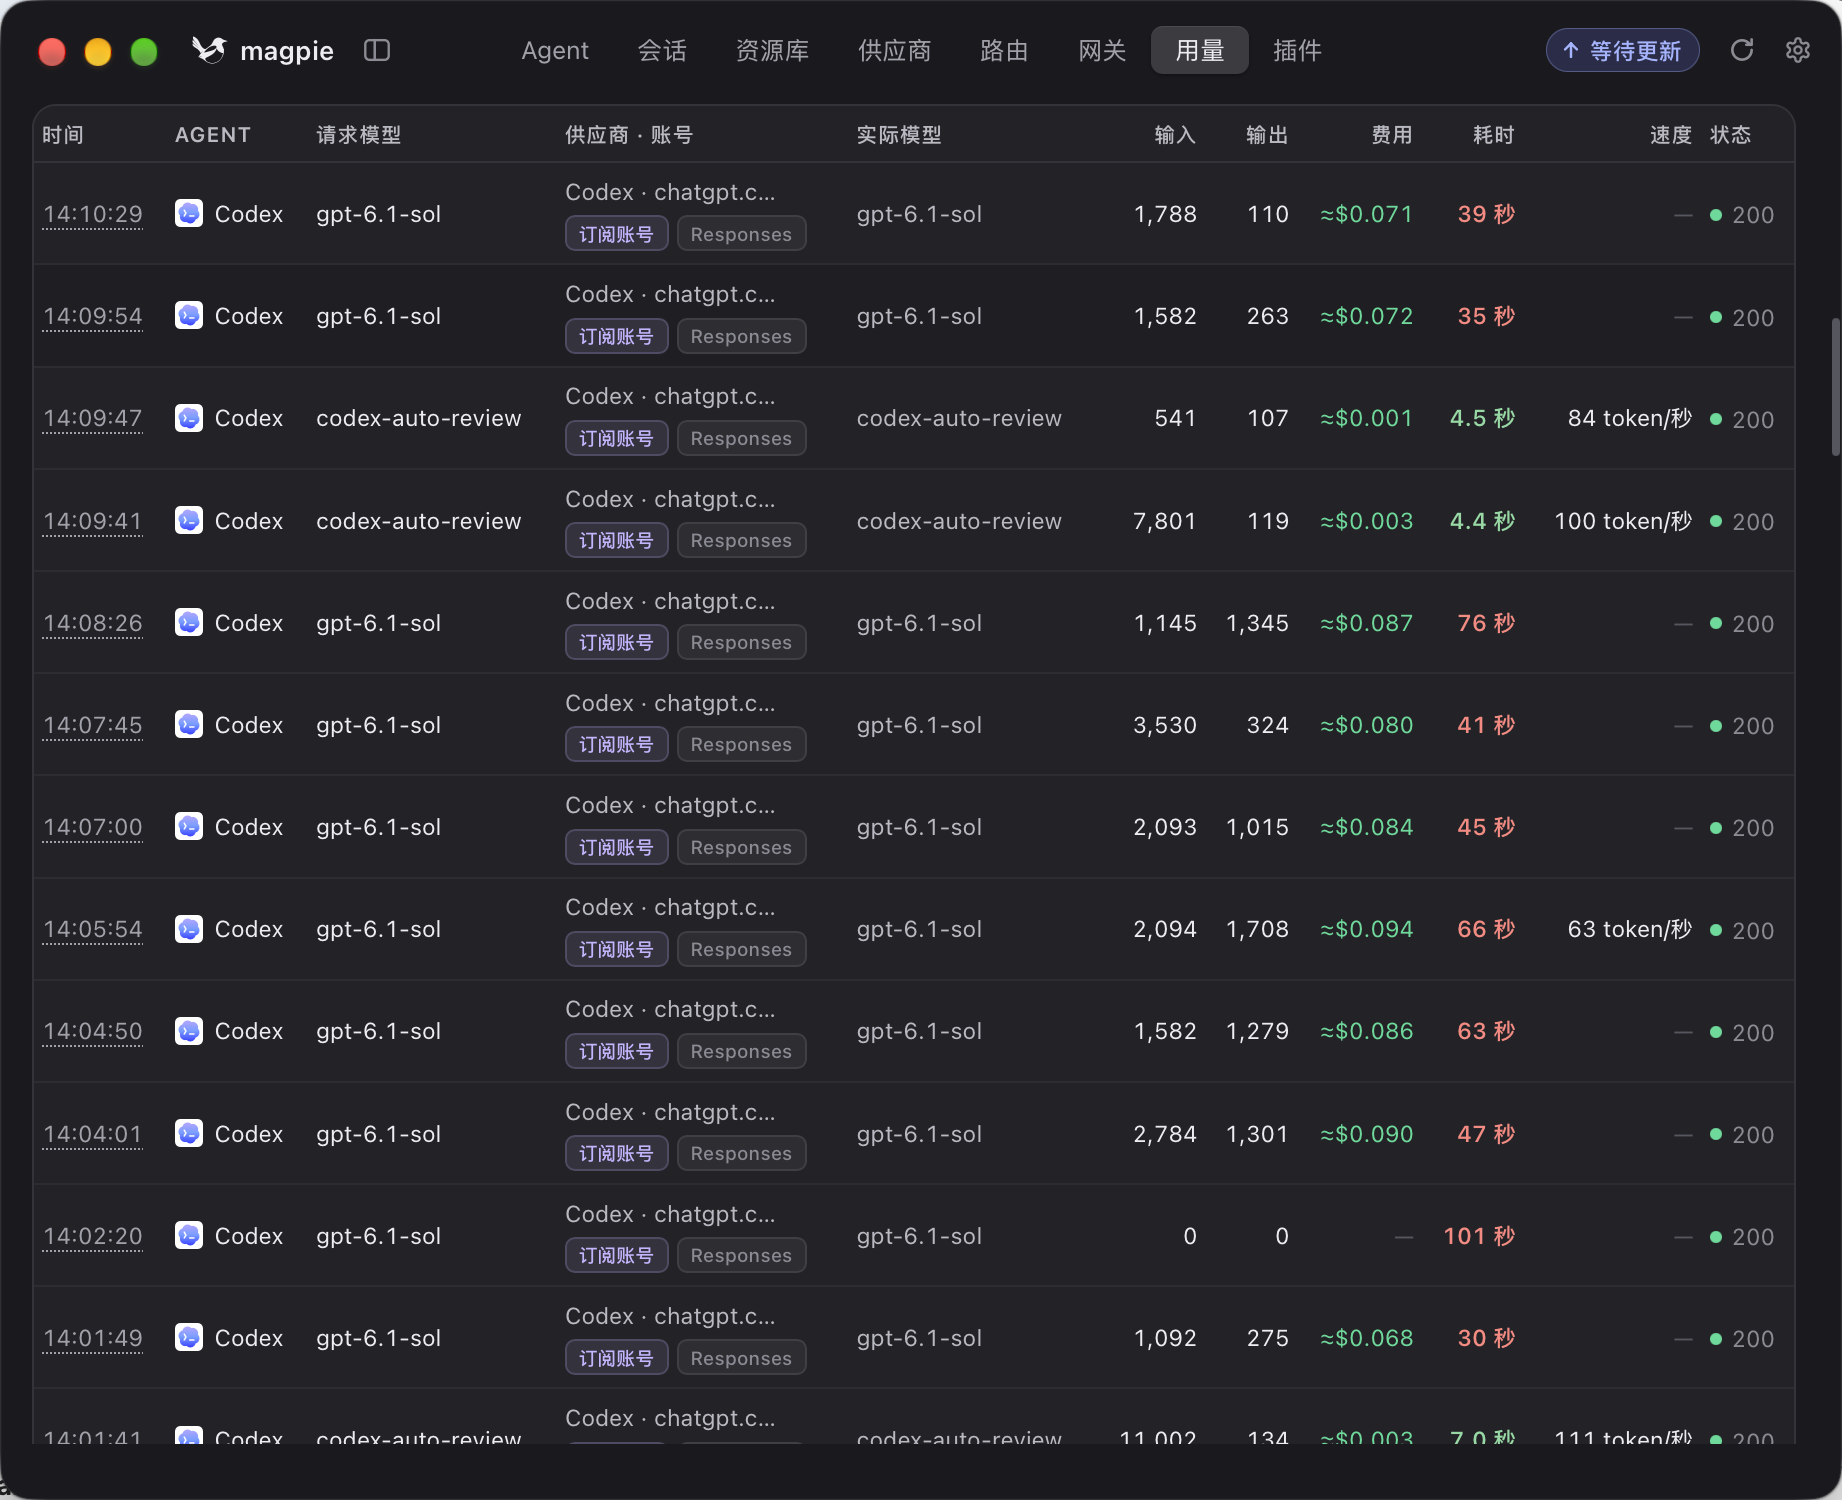Image resolution: width=1842 pixels, height=1500 pixels.
Task: Click Codex agent icon in 14:09:54 row
Action: click(x=189, y=315)
